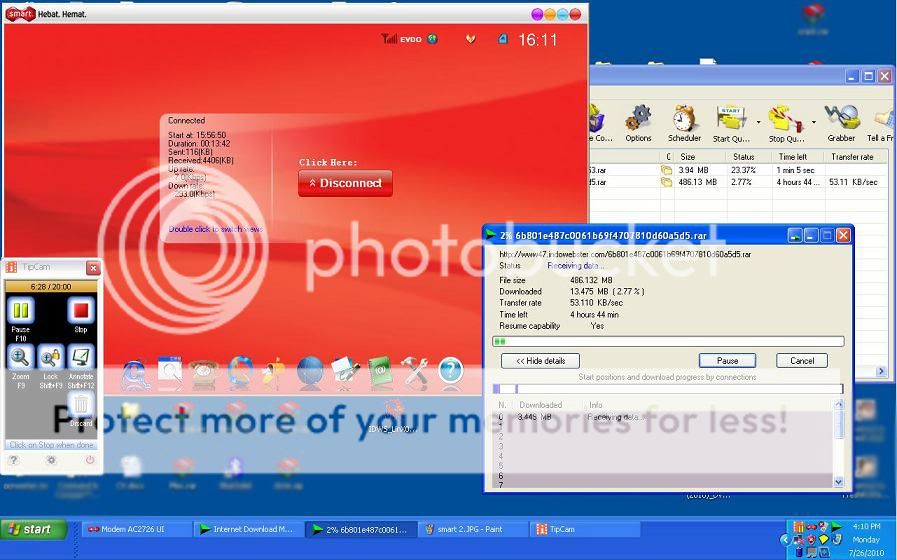The height and width of the screenshot is (560, 897).
Task: Open the mailbox icon in Smart dock
Action: click(274, 372)
